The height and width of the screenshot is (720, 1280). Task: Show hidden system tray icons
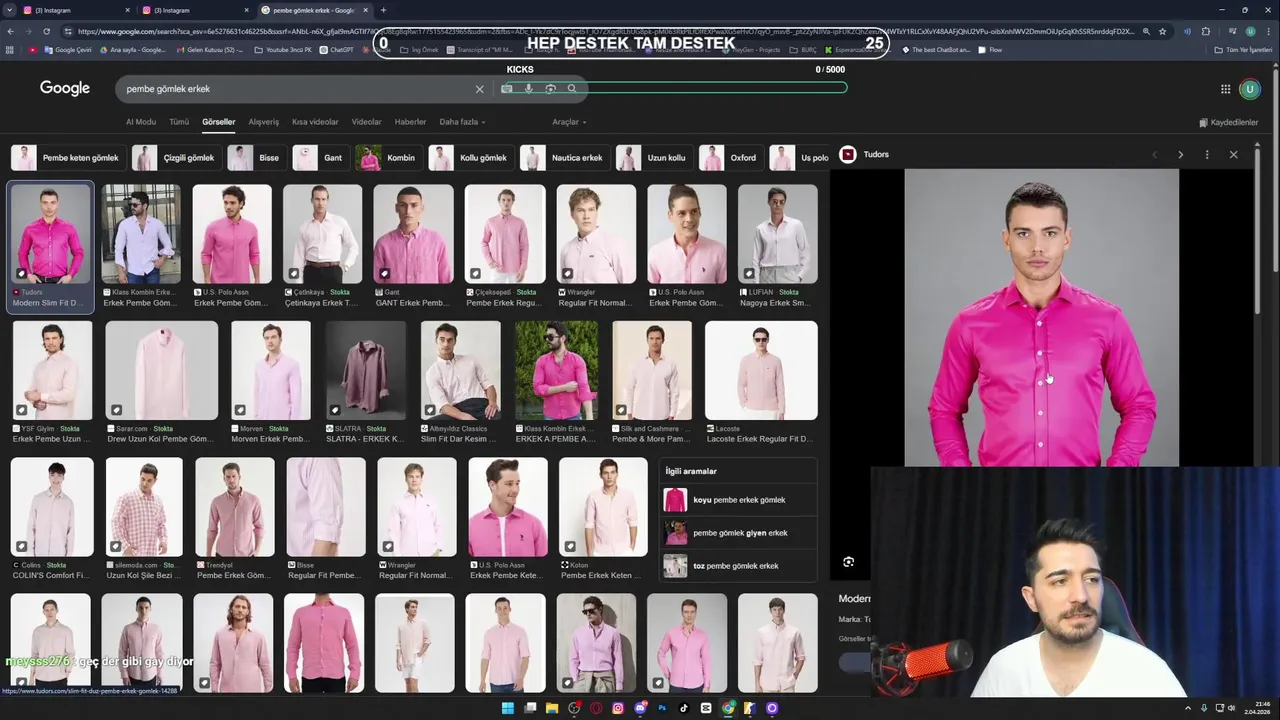coord(1190,708)
